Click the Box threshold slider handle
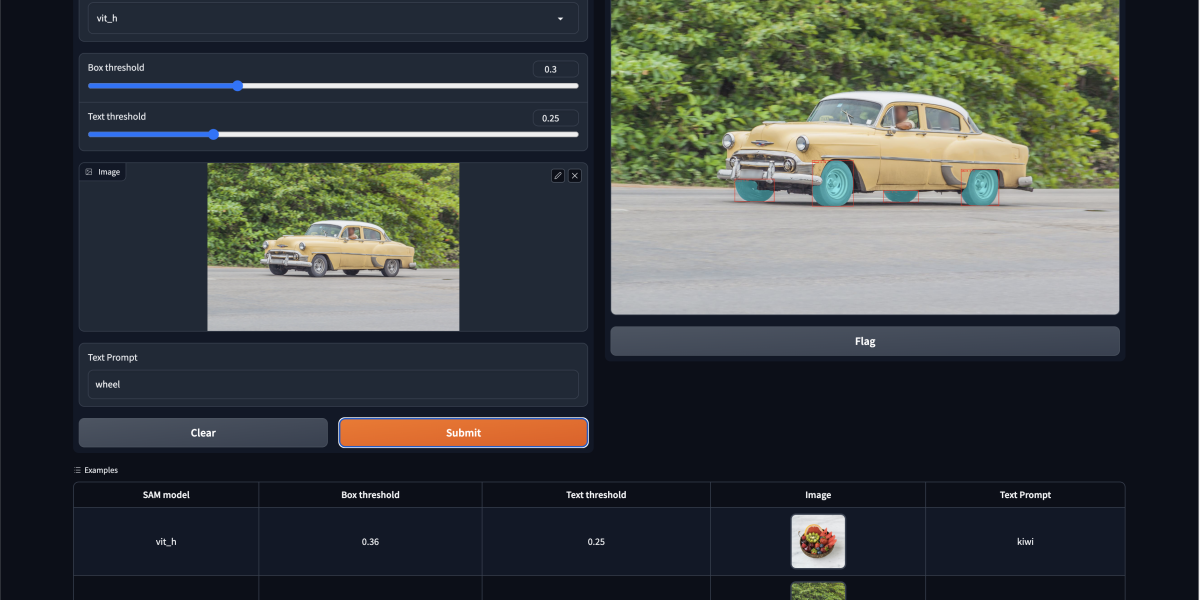The height and width of the screenshot is (600, 1200). click(x=238, y=86)
